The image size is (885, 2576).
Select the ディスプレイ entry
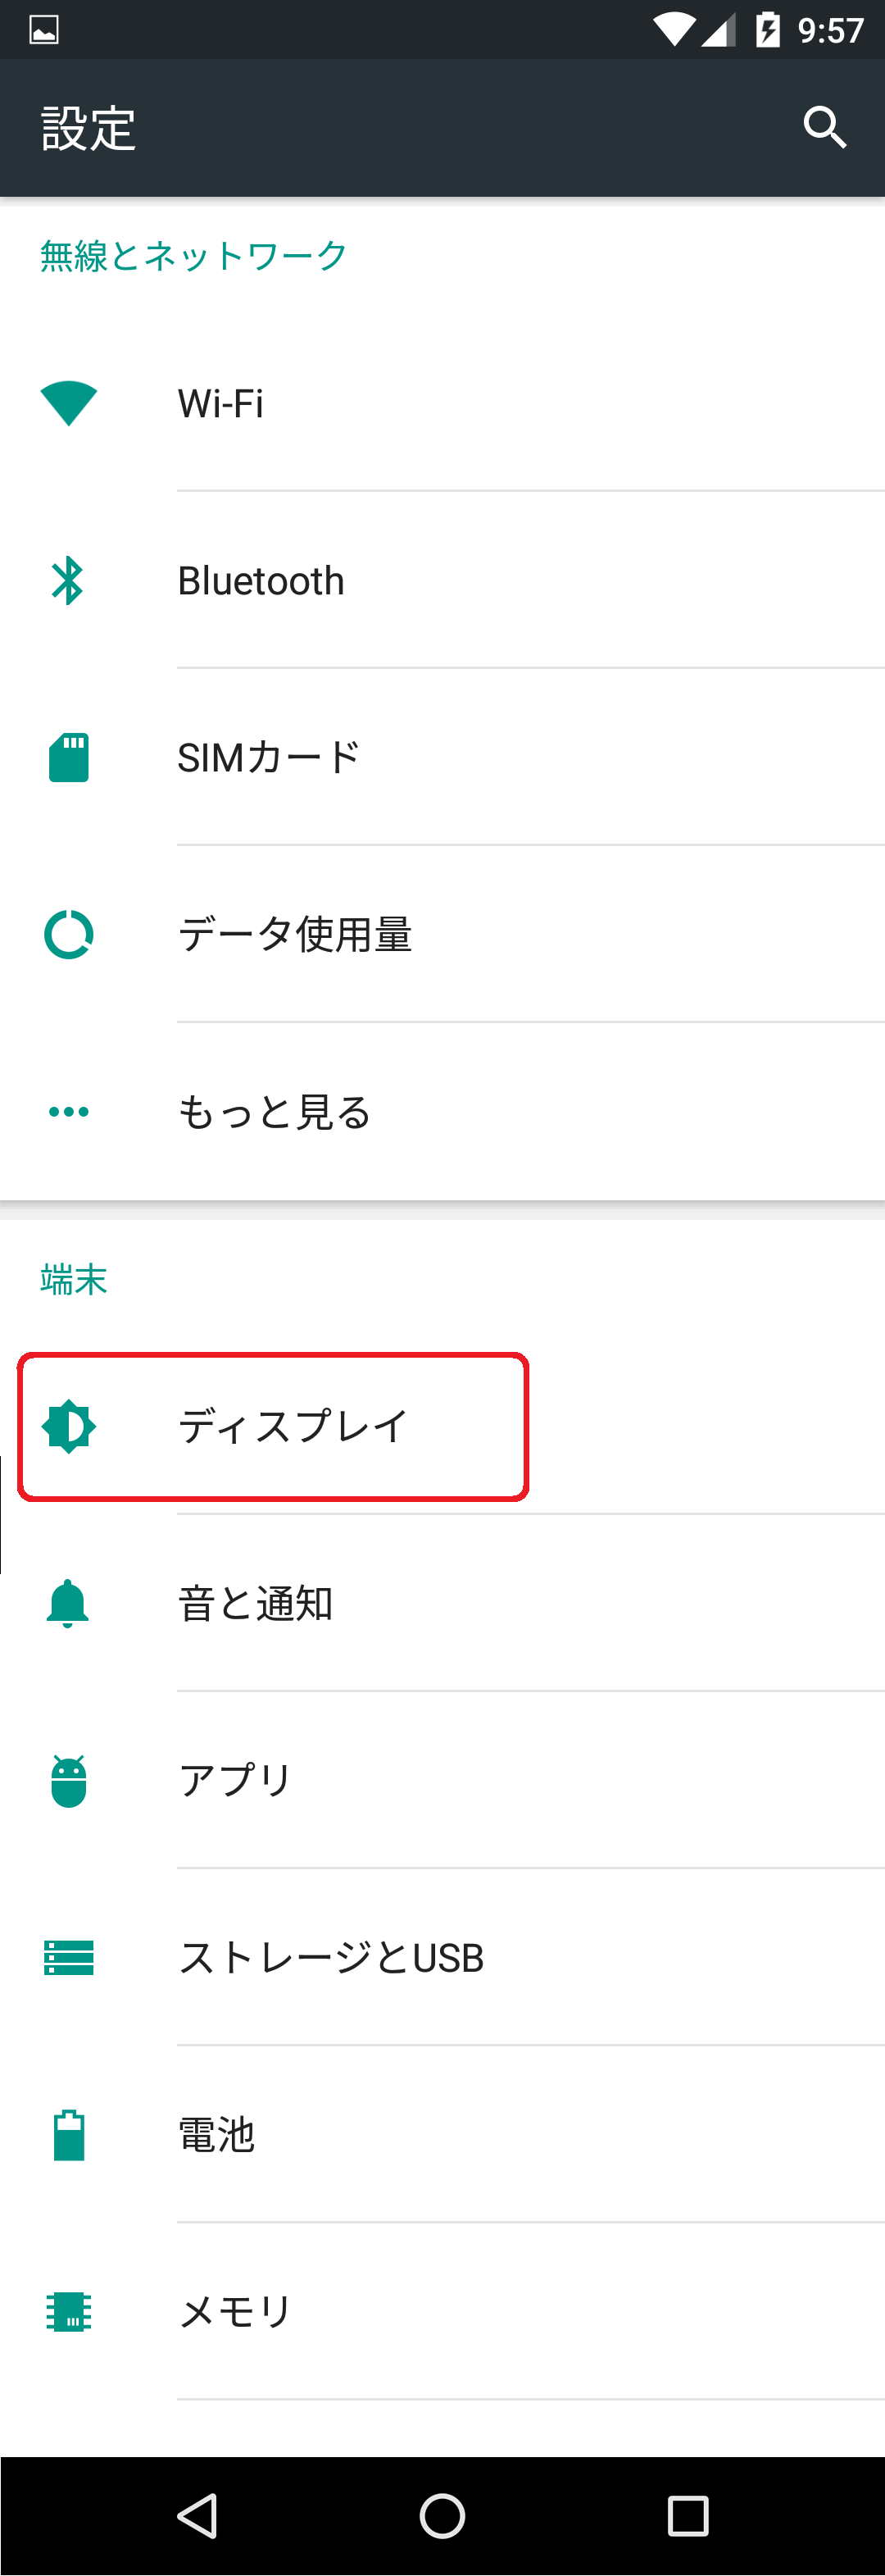(x=442, y=1426)
